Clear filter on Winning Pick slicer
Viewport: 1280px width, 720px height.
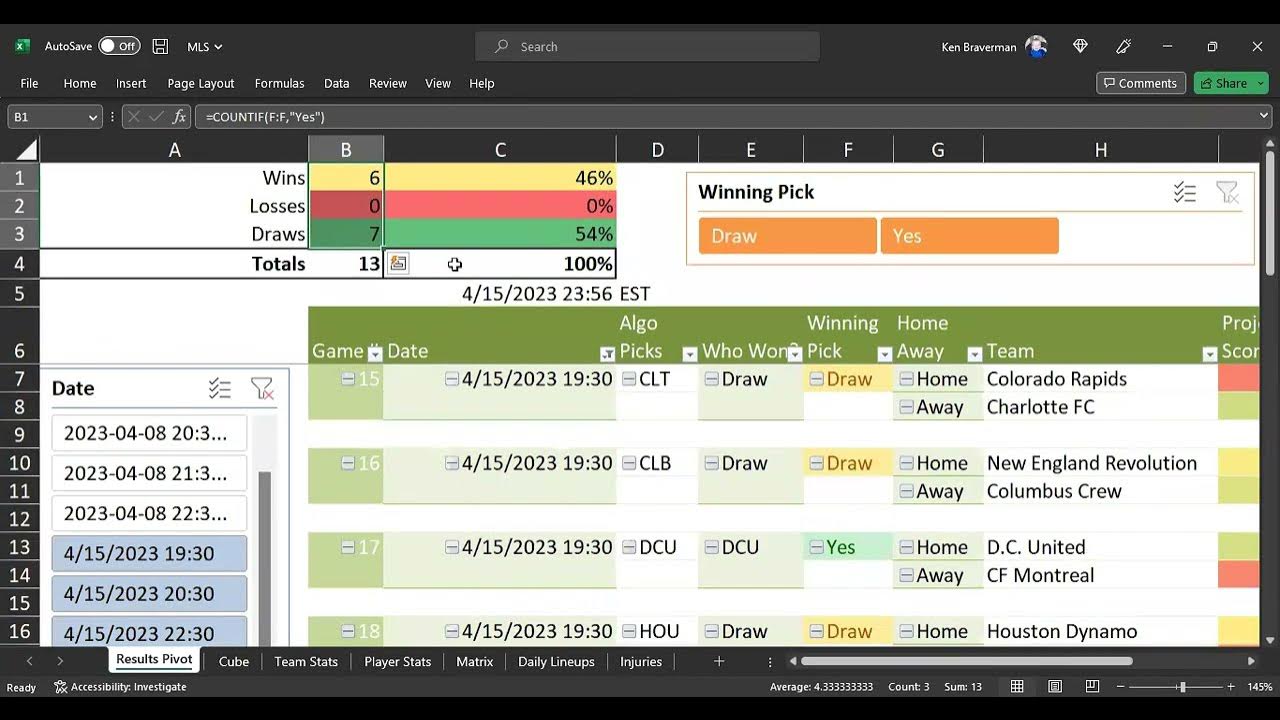pyautogui.click(x=1228, y=192)
